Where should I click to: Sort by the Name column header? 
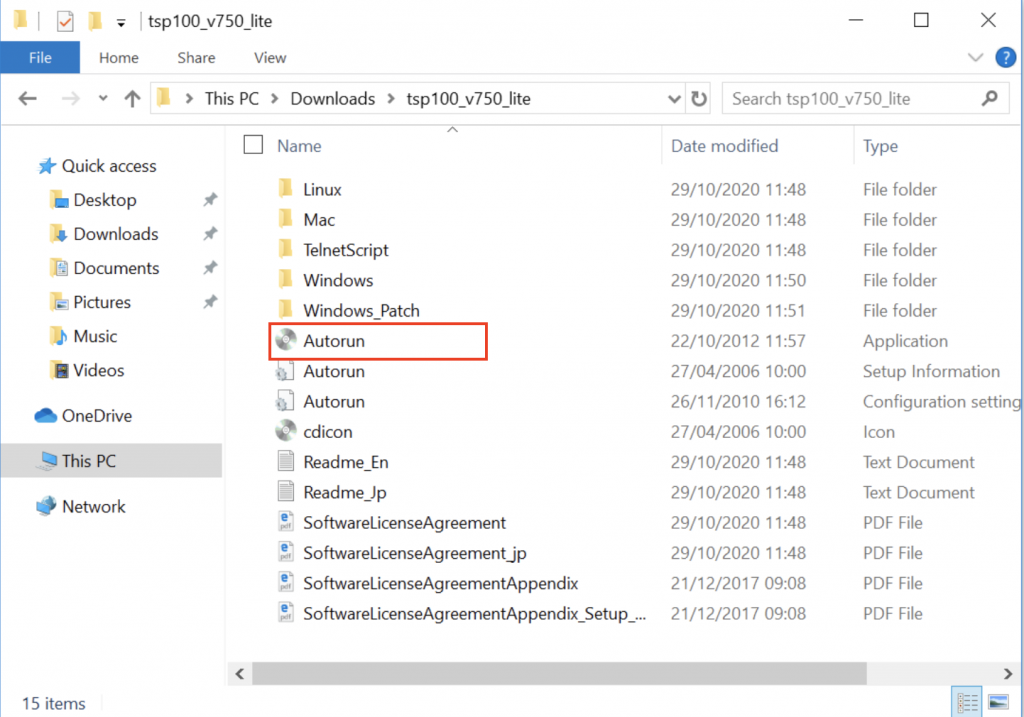coord(299,146)
